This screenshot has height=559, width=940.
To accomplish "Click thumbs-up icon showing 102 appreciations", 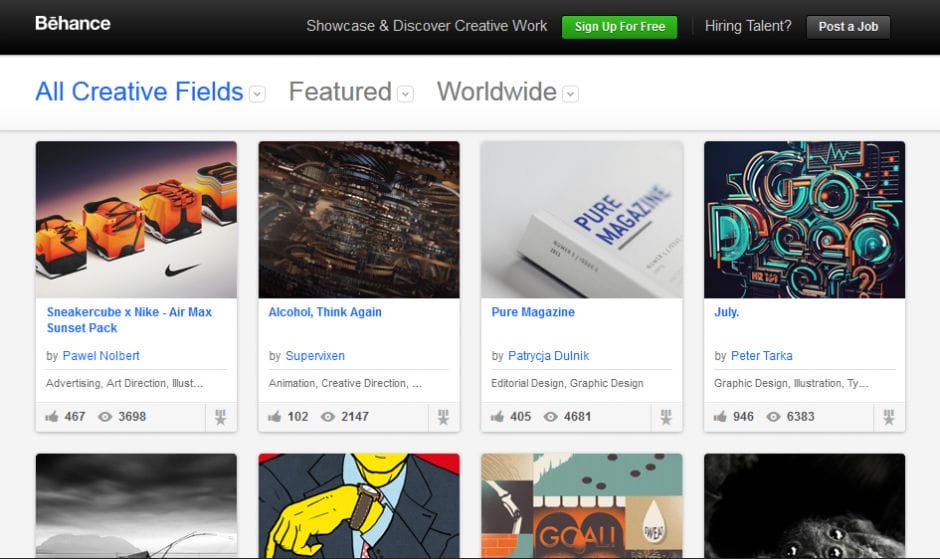I will (275, 416).
